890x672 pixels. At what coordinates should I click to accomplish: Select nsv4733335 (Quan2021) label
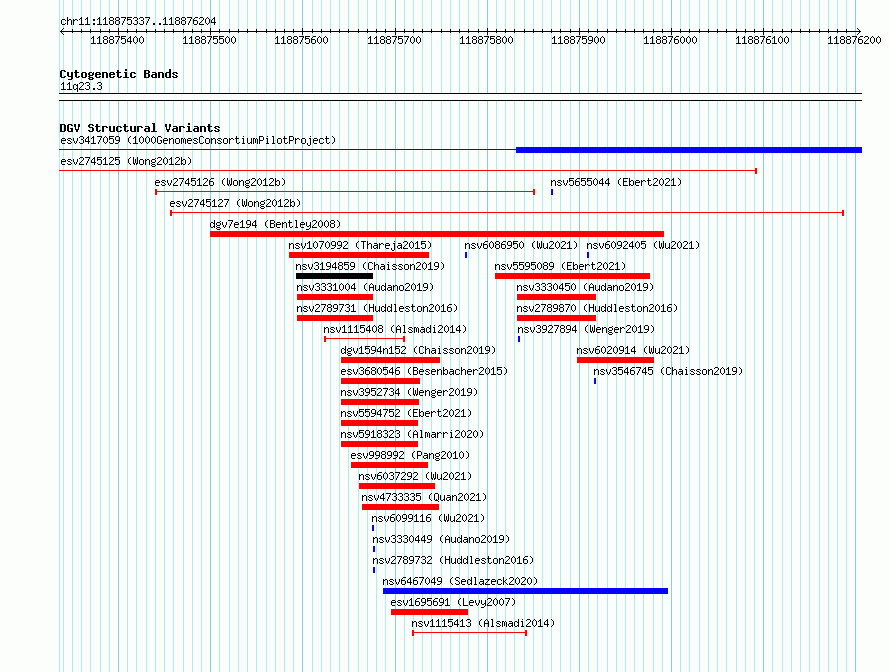pos(424,497)
